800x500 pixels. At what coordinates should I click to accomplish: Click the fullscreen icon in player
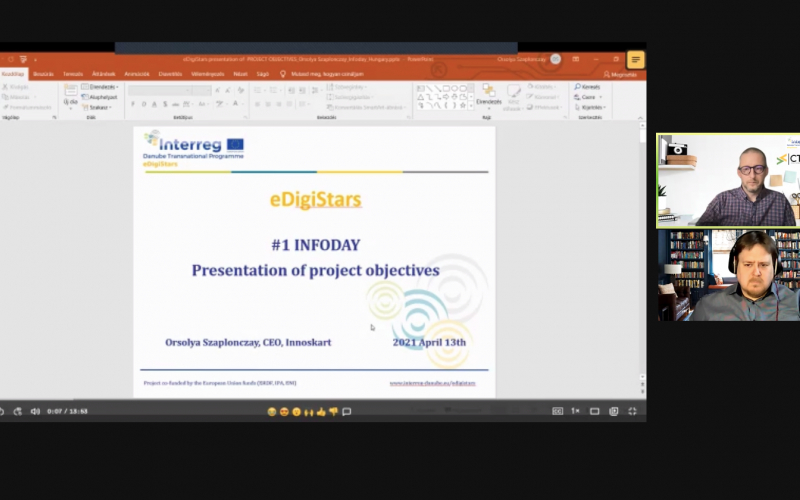[x=632, y=411]
